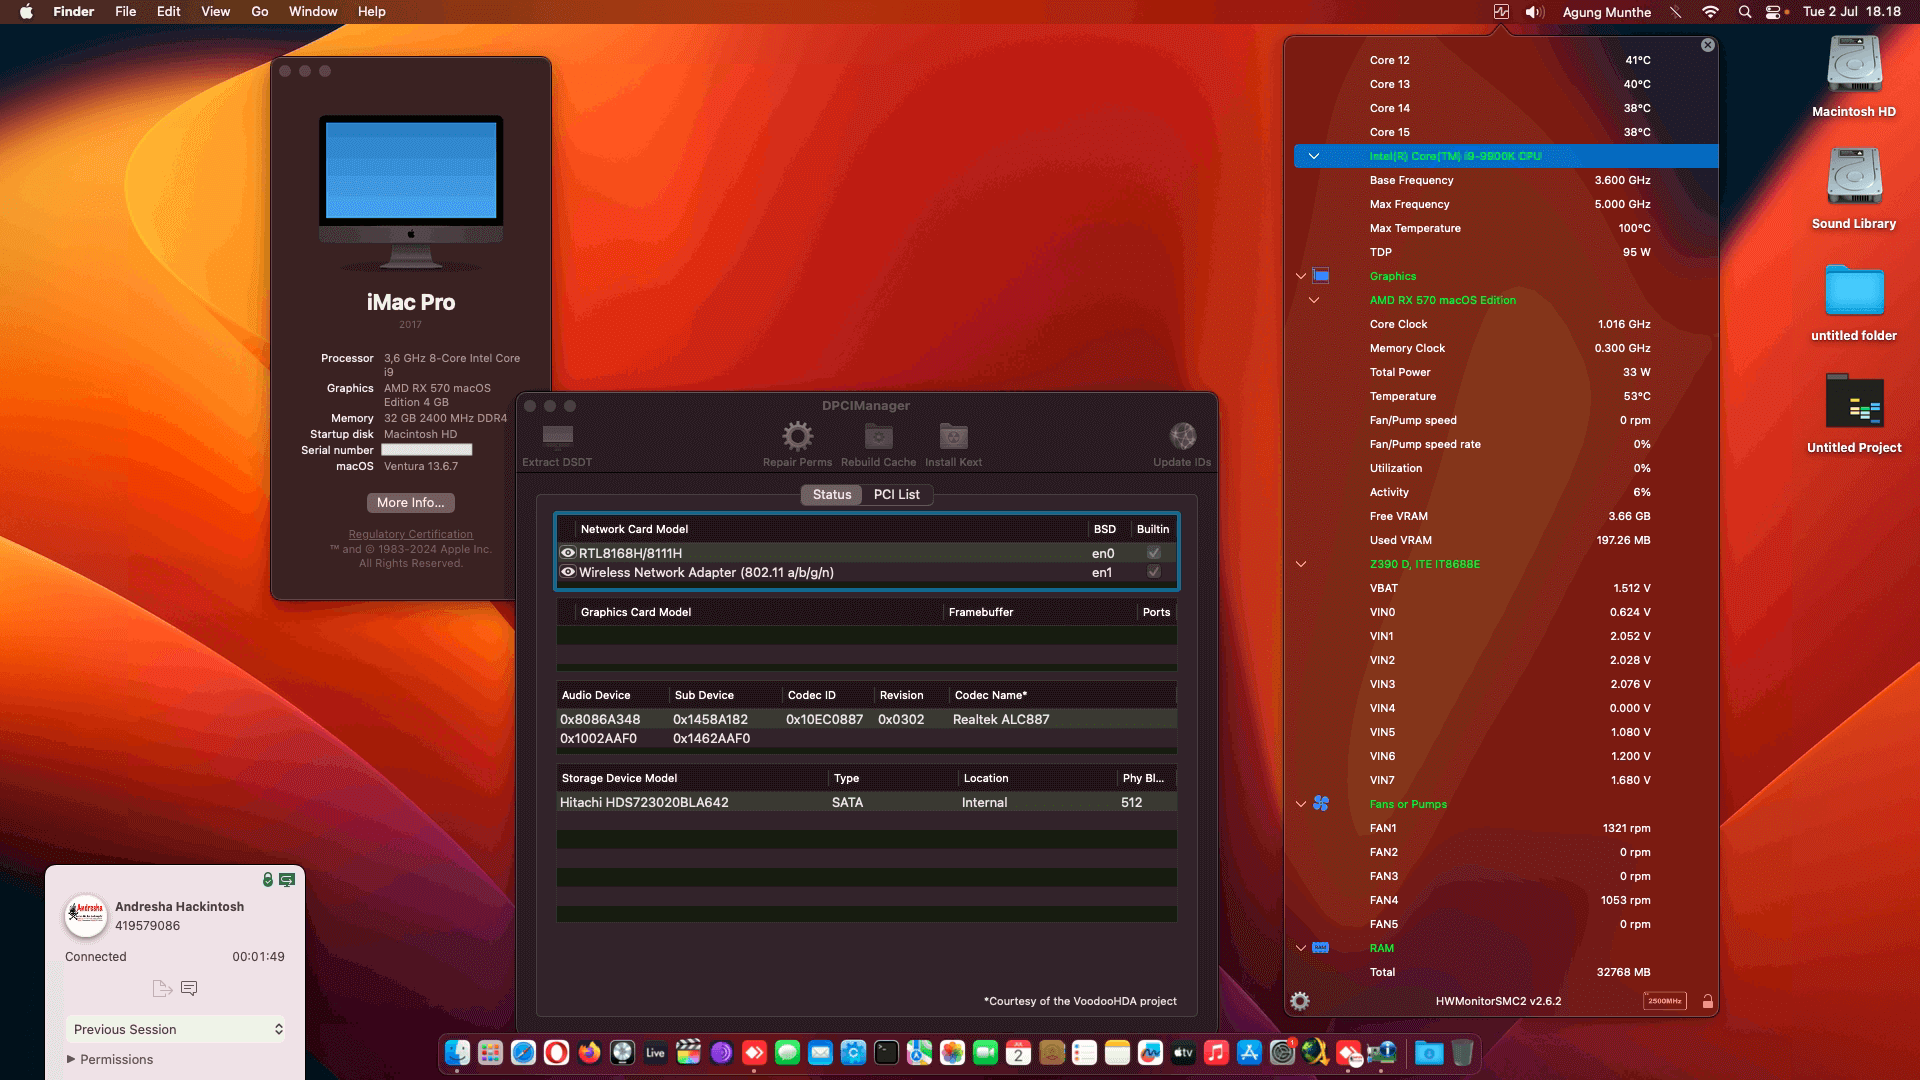Expand the Permissions disclosure triangle
This screenshot has width=1920, height=1080.
coord(71,1059)
